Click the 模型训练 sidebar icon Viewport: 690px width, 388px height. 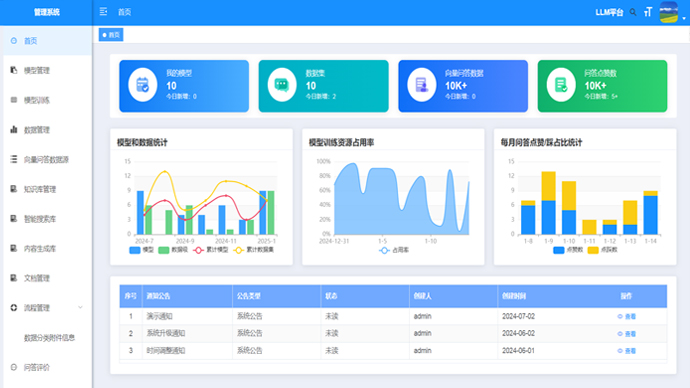(x=14, y=100)
